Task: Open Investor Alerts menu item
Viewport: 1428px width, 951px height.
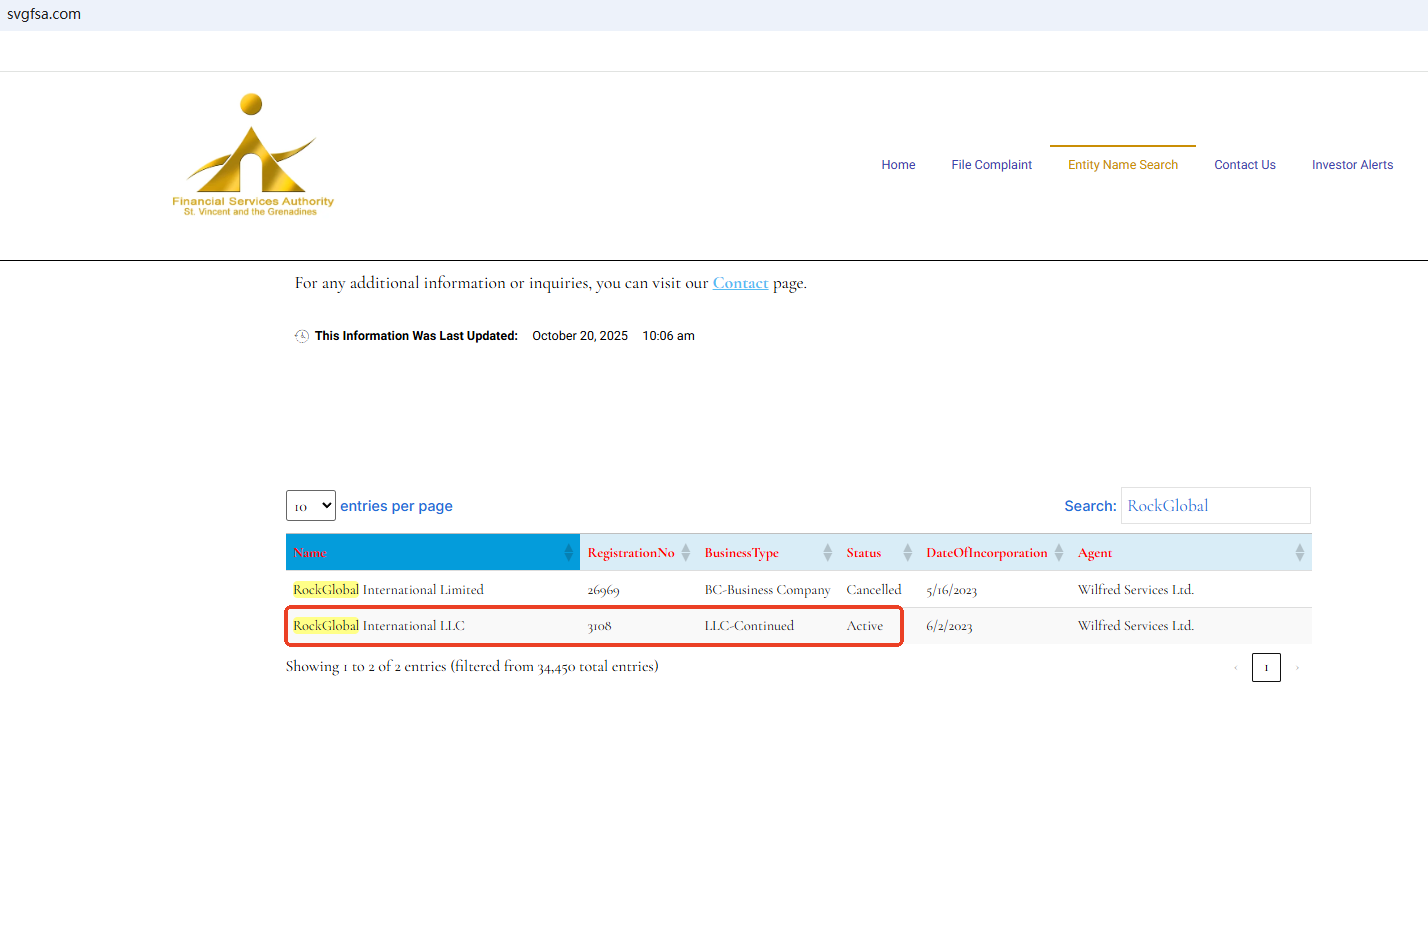Action: (1352, 165)
